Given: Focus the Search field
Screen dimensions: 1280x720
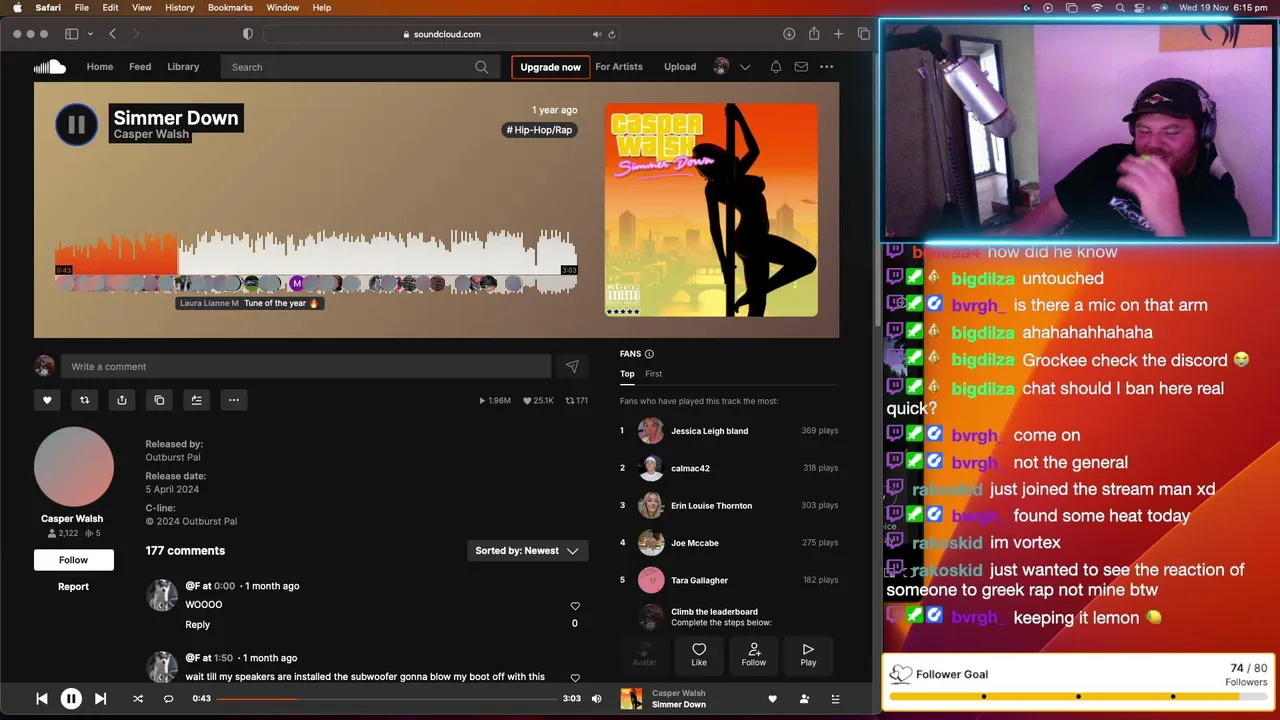Looking at the screenshot, I should click(361, 67).
